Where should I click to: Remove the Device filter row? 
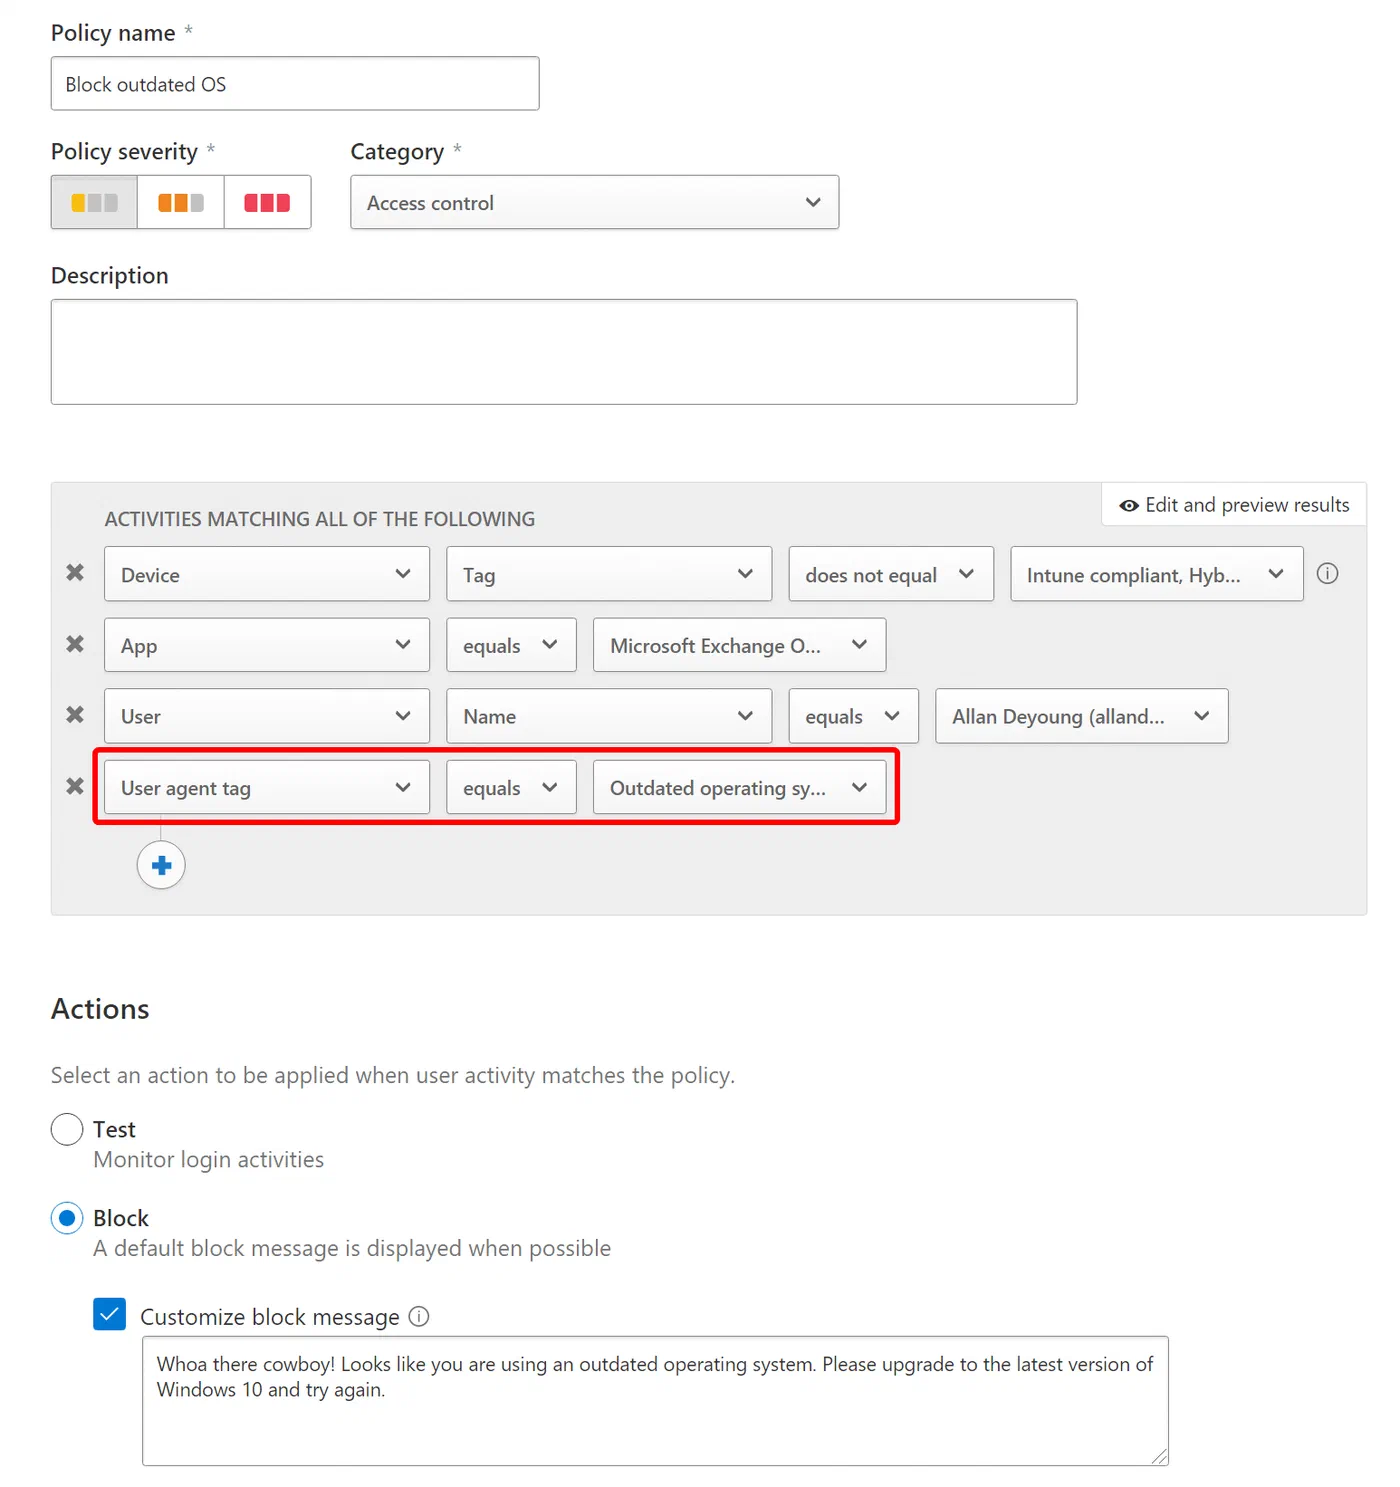[x=75, y=573]
